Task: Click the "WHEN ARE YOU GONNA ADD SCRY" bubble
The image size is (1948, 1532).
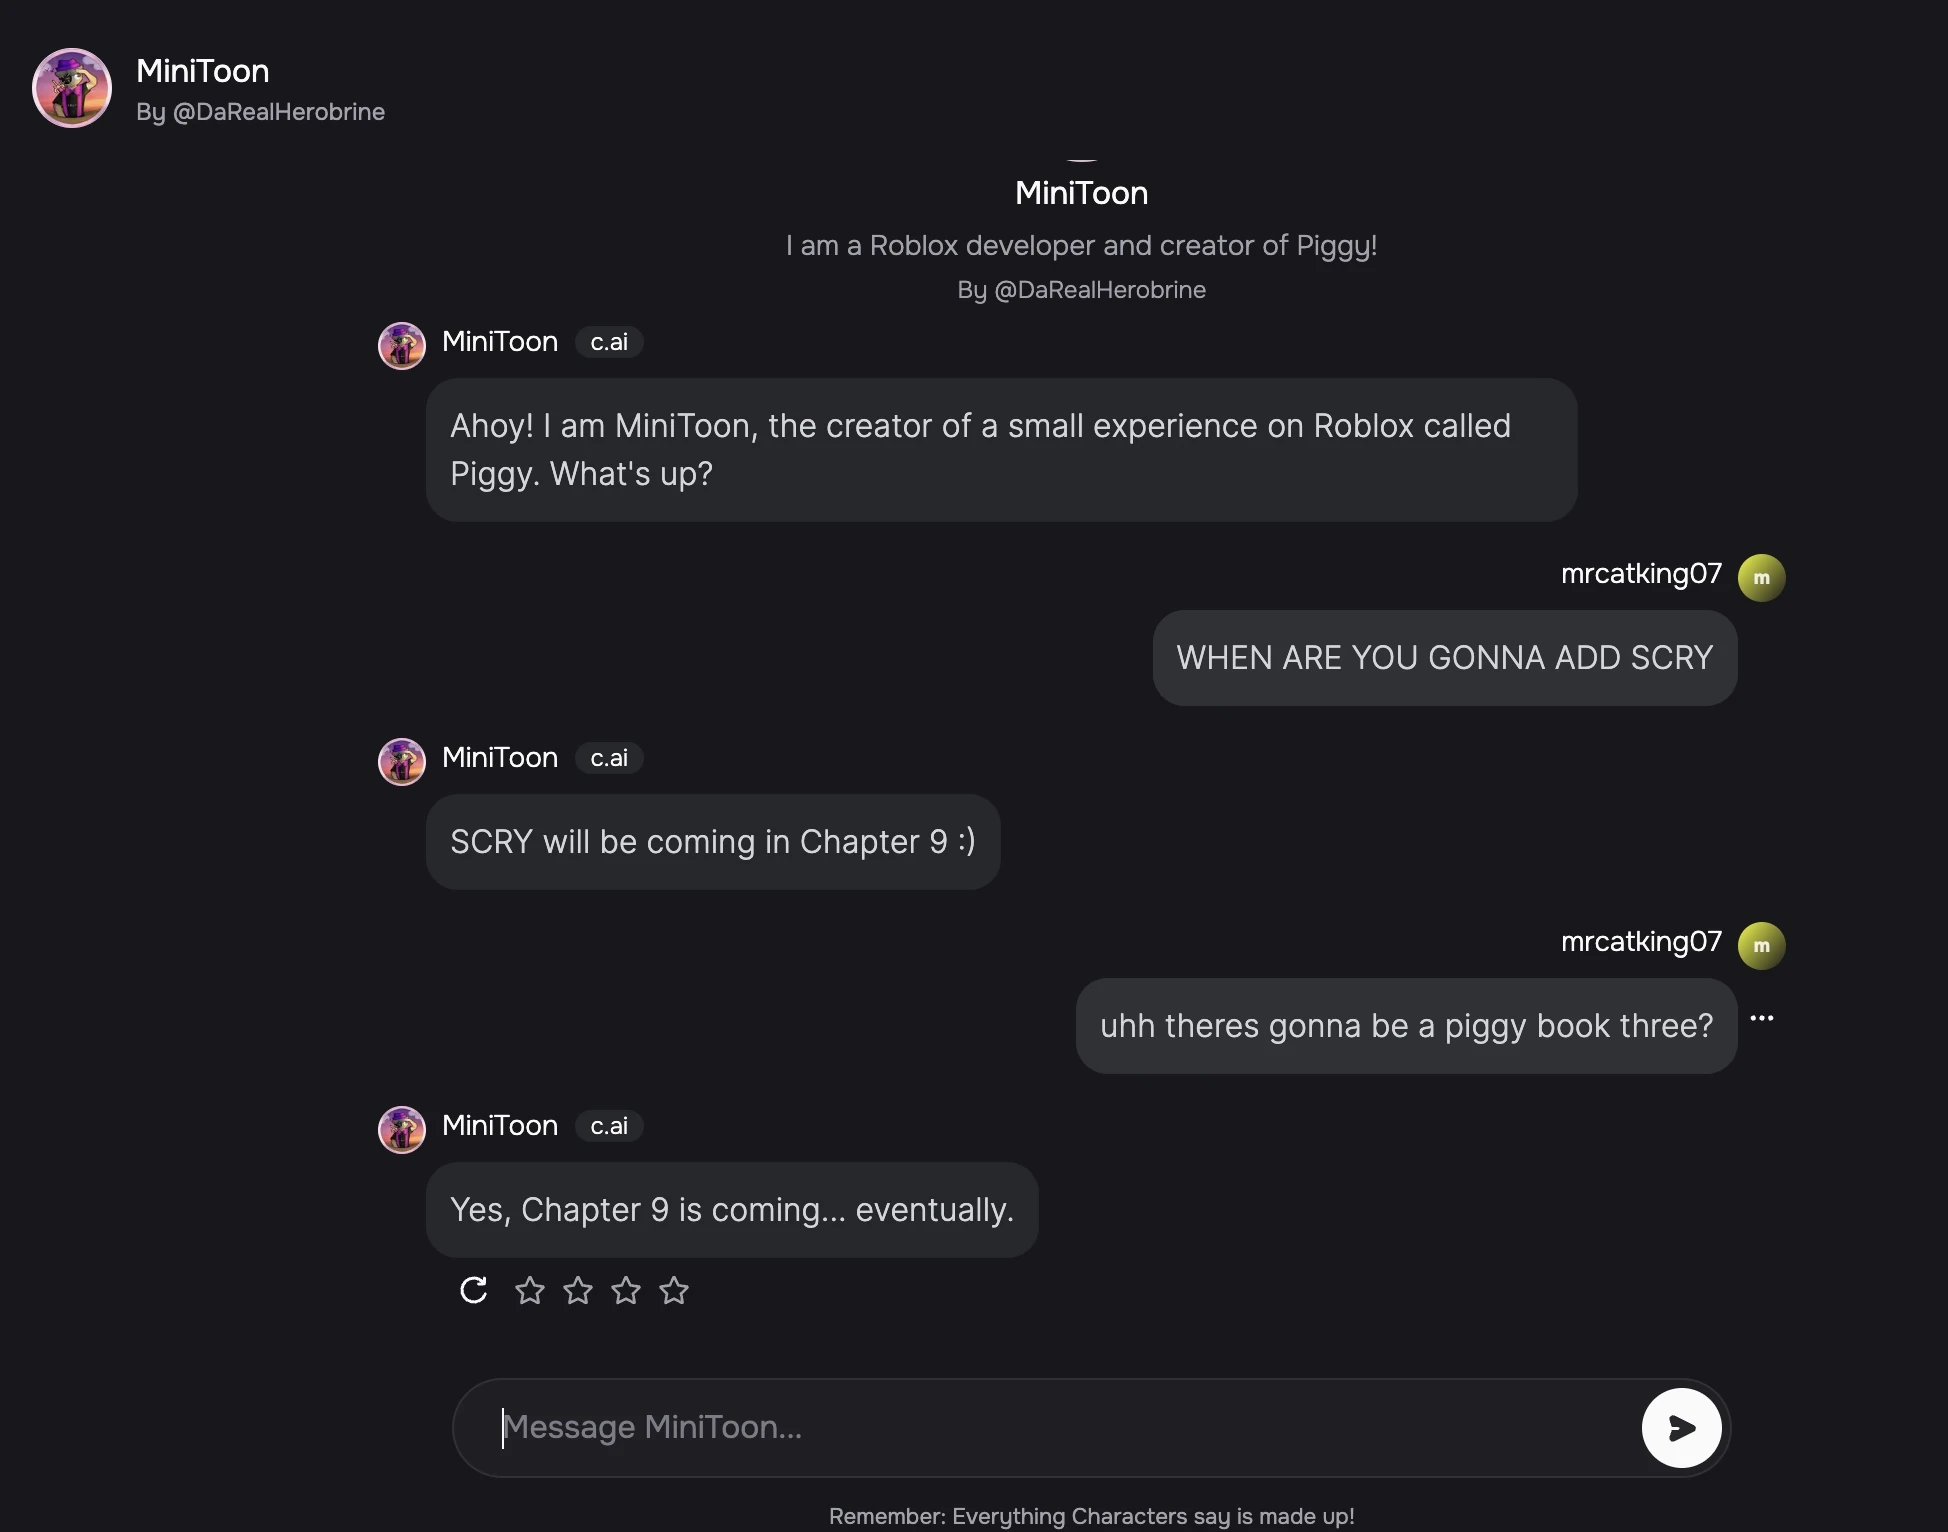Action: point(1444,658)
